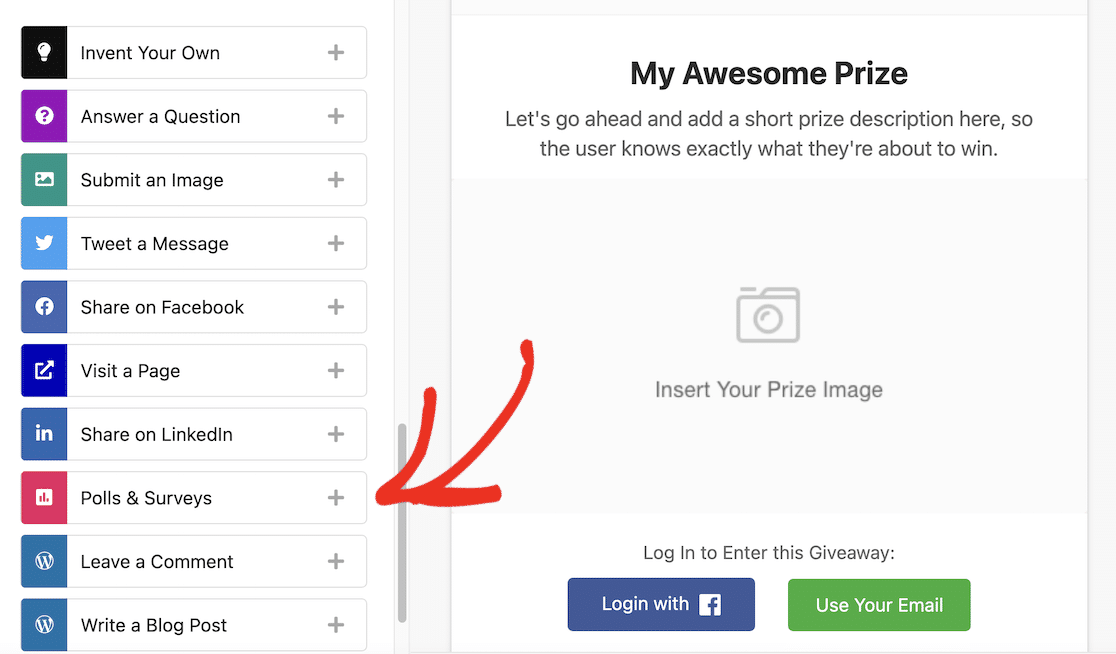The height and width of the screenshot is (654, 1116).
Task: Select the purple Answer a Question icon
Action: pos(44,116)
